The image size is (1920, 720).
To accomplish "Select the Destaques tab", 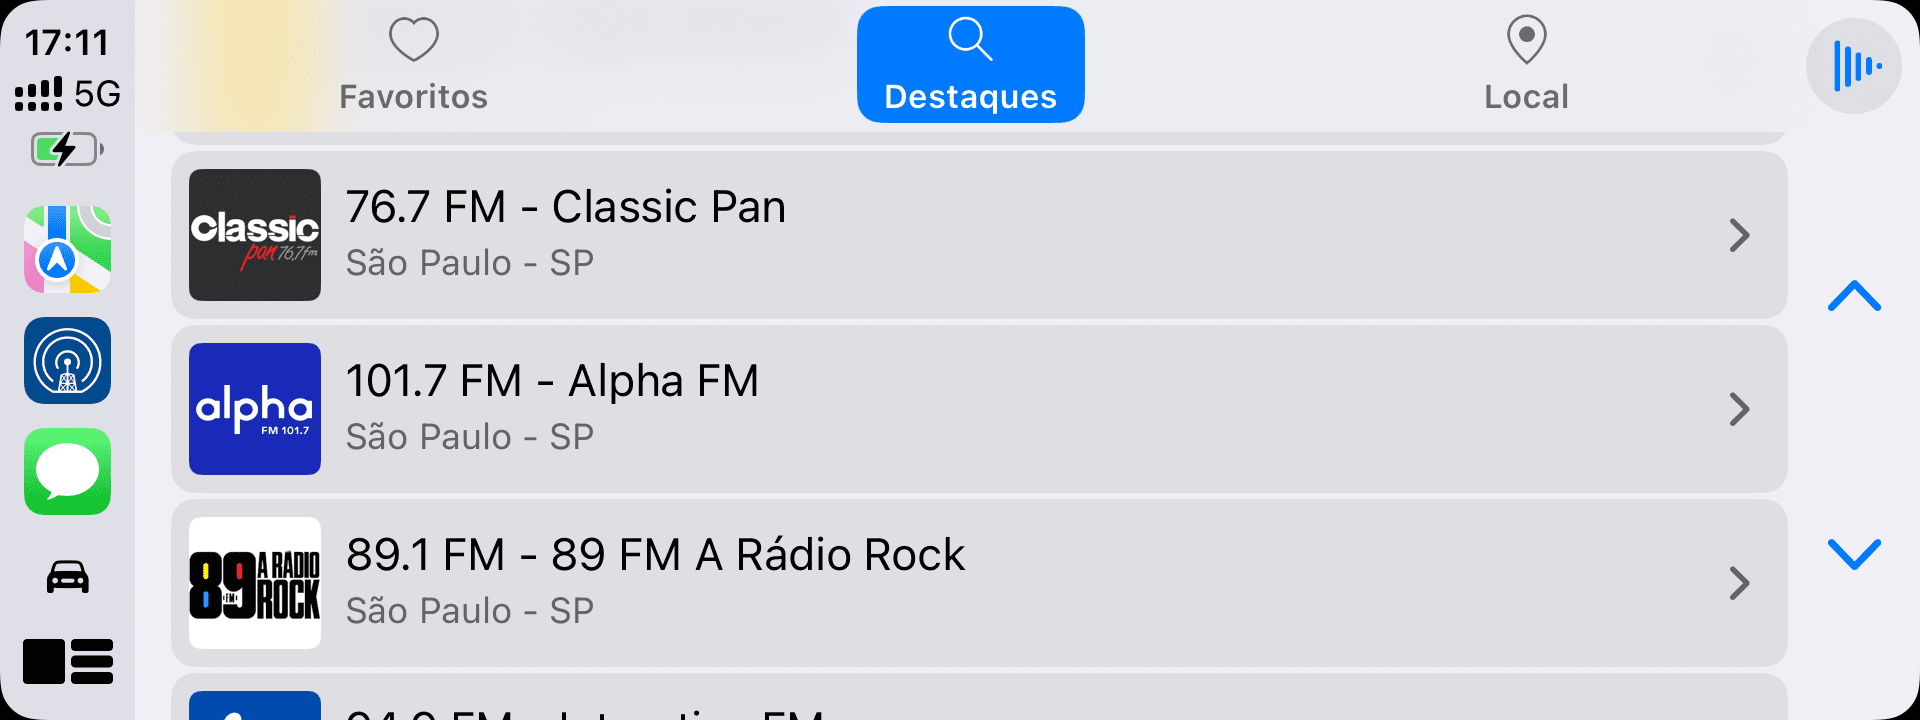I will point(970,65).
